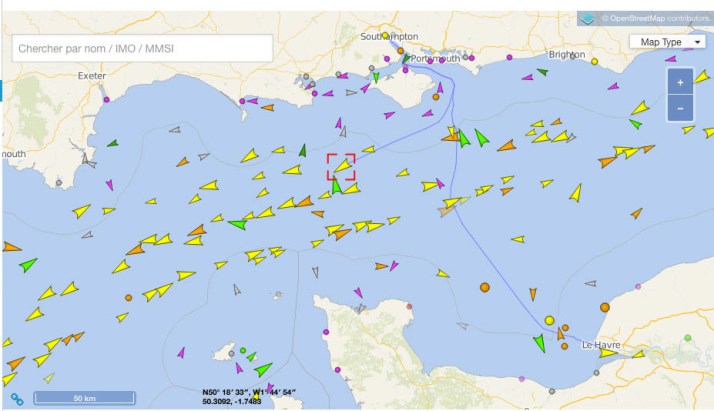Click the Le Havre city label
The width and height of the screenshot is (714, 411).
tap(601, 345)
